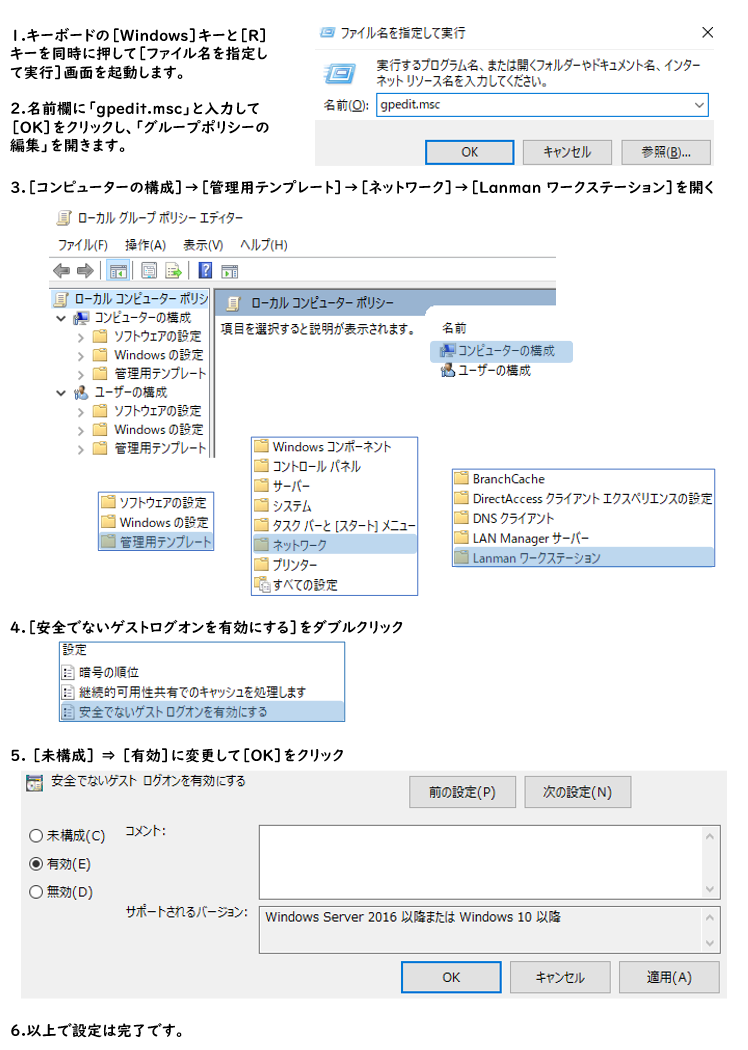Click the 前の設定(P) button

tap(463, 792)
